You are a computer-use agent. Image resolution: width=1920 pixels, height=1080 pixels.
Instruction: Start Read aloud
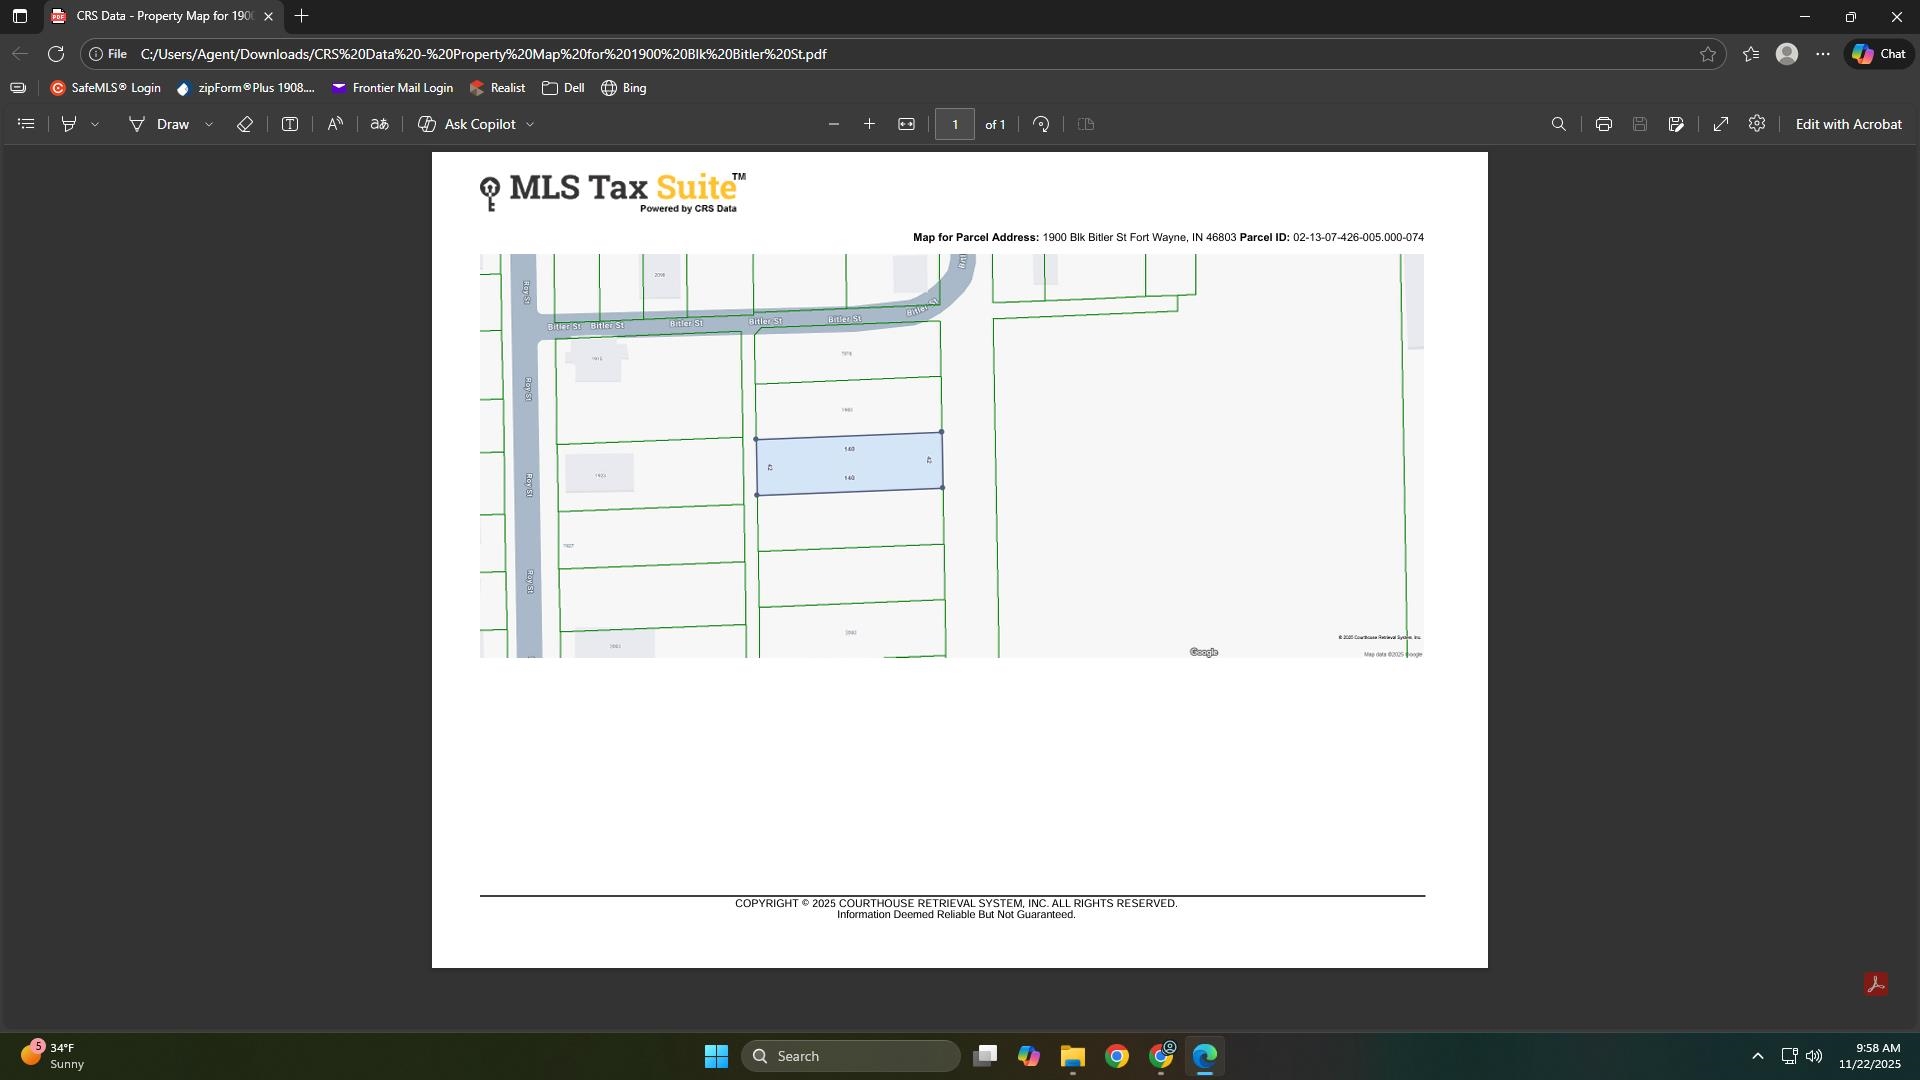(335, 124)
